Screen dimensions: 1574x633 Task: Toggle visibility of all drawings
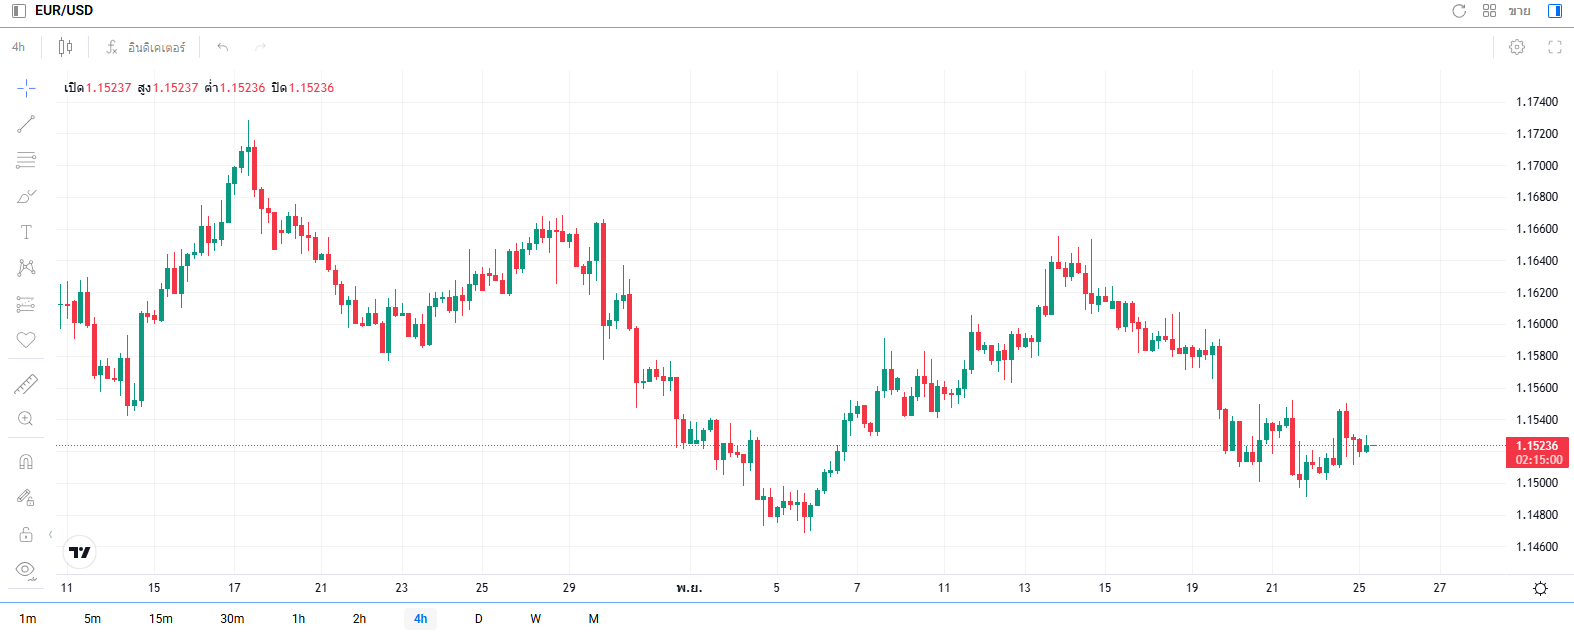click(26, 570)
